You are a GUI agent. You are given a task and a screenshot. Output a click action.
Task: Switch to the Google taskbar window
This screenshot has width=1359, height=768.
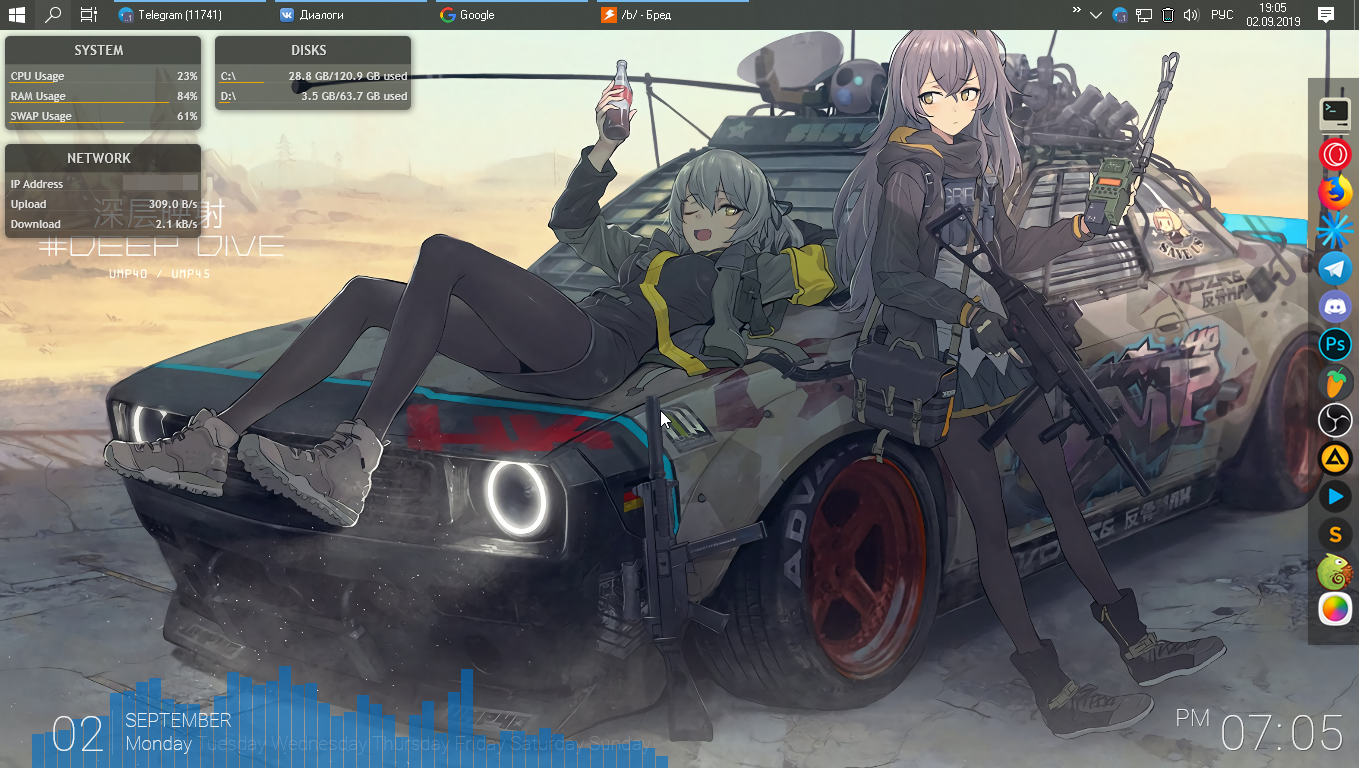510,15
